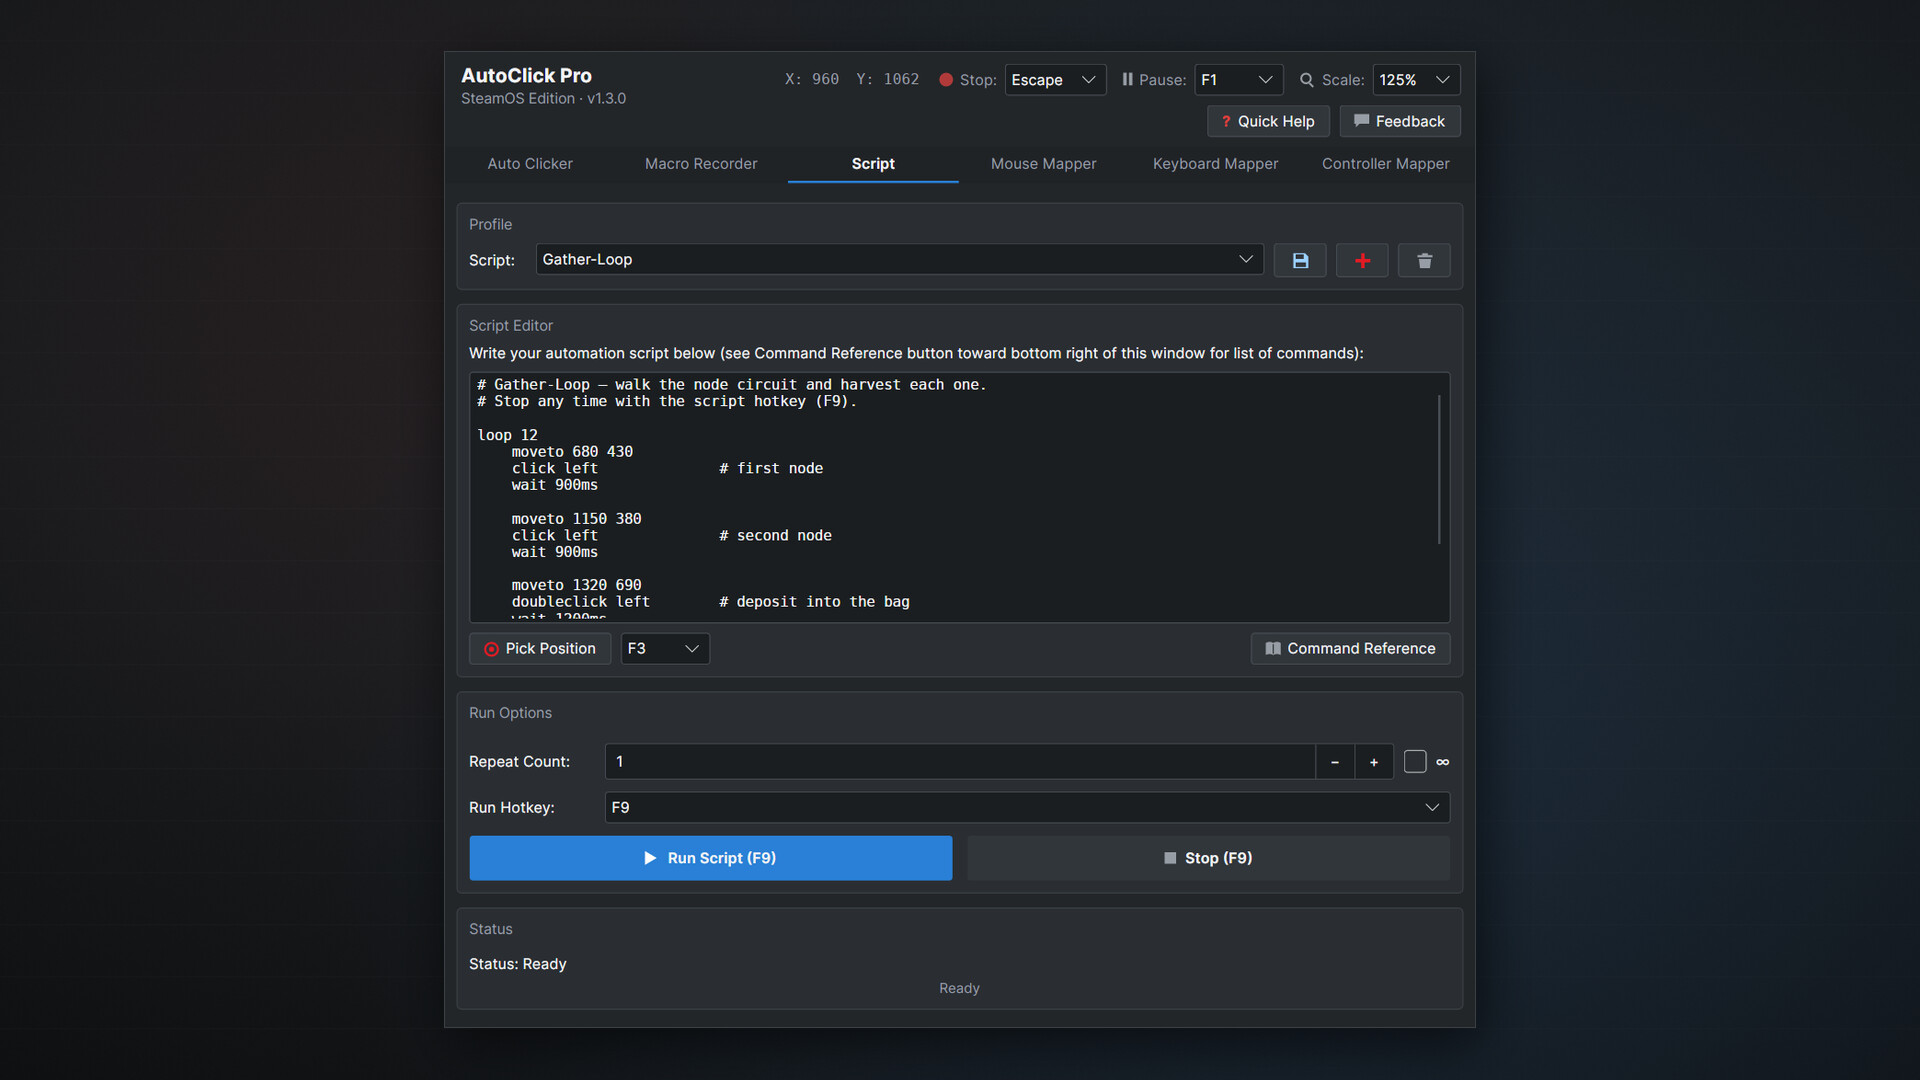Click the 'Status: Ready' text

[x=518, y=964]
